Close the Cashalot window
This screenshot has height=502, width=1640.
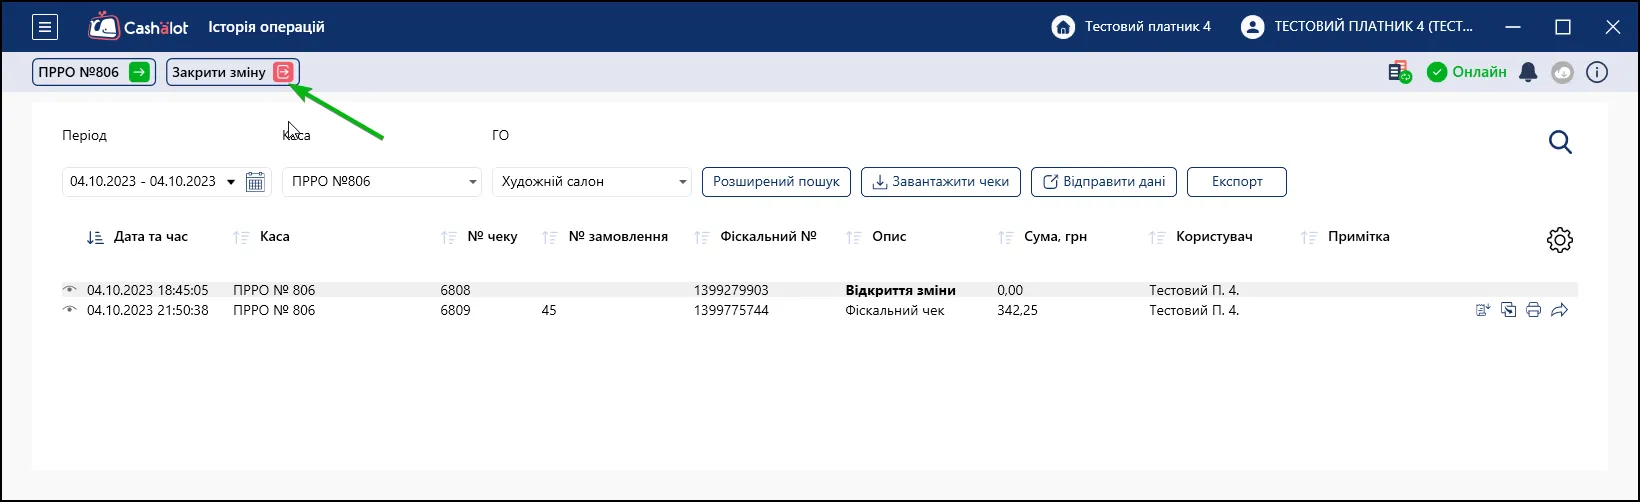[x=1612, y=27]
